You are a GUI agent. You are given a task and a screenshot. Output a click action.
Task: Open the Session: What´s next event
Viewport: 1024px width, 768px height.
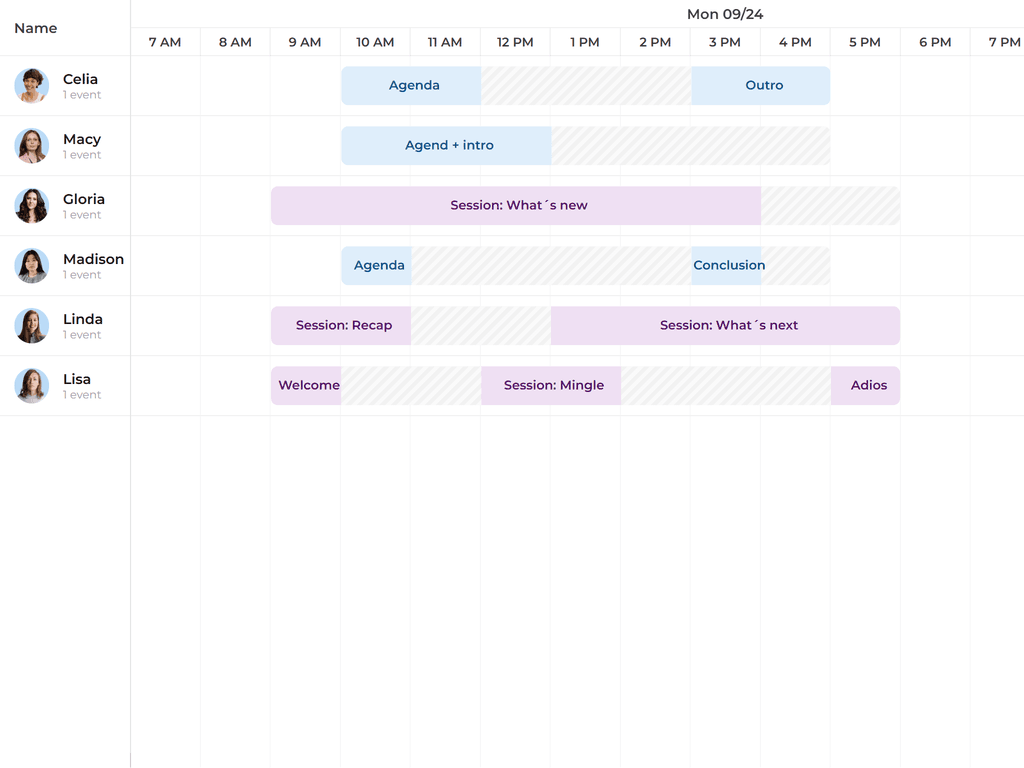point(725,325)
